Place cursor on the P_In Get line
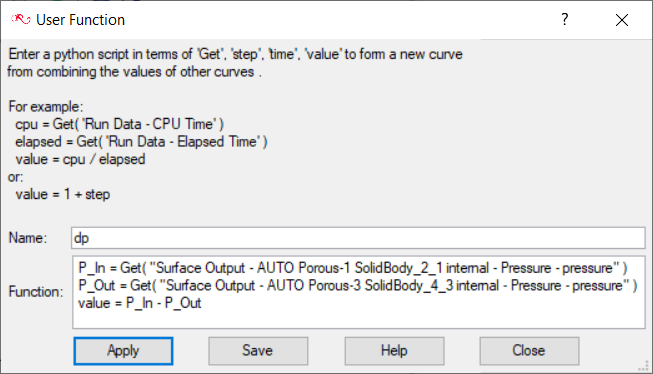Image resolution: width=653 pixels, height=374 pixels. click(x=352, y=268)
